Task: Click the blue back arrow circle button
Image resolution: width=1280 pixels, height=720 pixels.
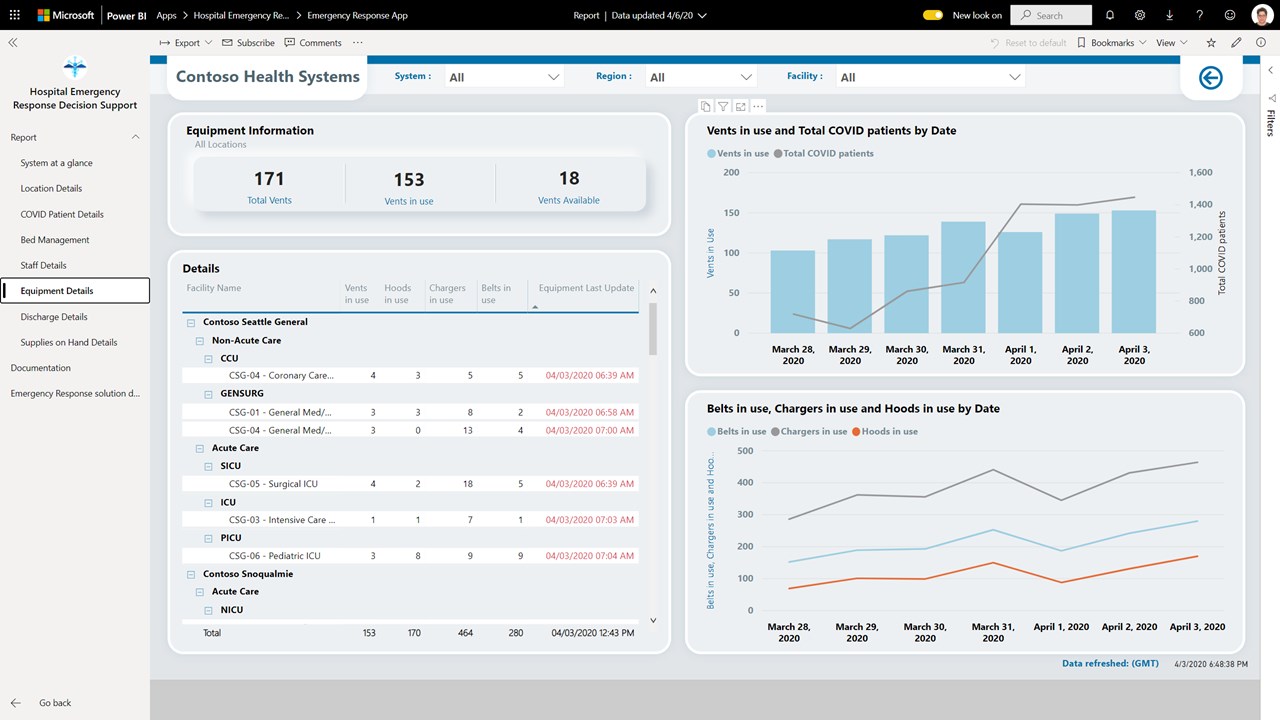Action: coord(1210,77)
